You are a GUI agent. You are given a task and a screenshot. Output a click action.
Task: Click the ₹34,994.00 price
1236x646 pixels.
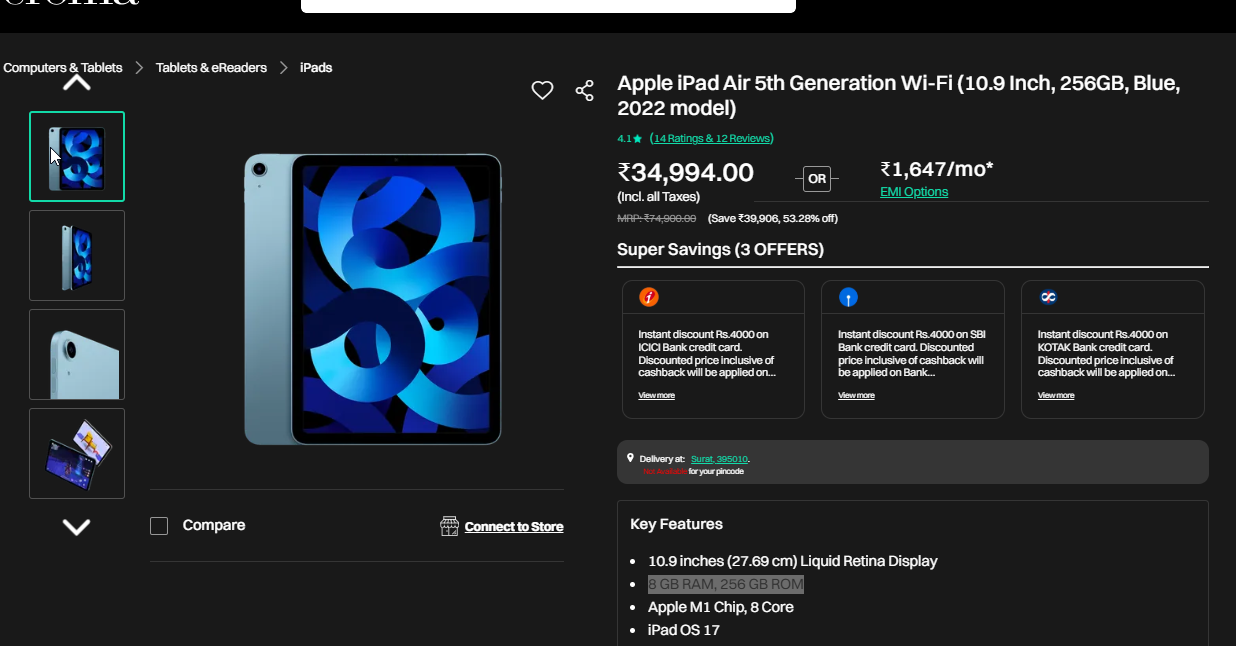(685, 173)
